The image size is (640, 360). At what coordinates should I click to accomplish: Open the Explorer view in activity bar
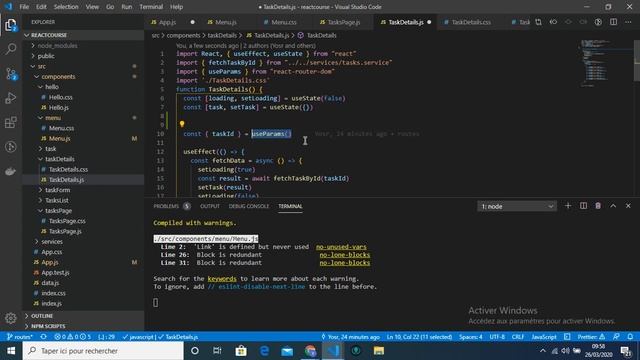tap(11, 25)
